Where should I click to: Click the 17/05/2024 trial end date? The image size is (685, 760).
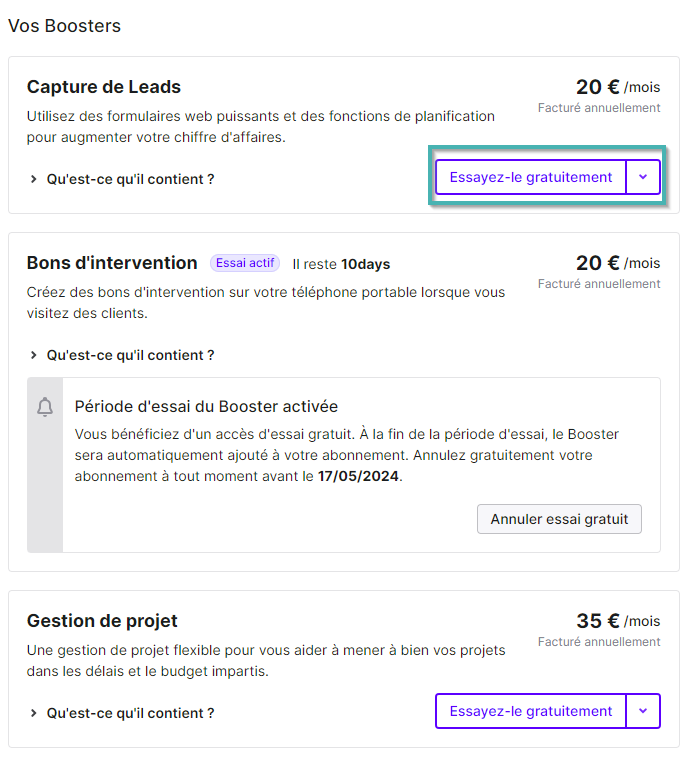coord(358,476)
